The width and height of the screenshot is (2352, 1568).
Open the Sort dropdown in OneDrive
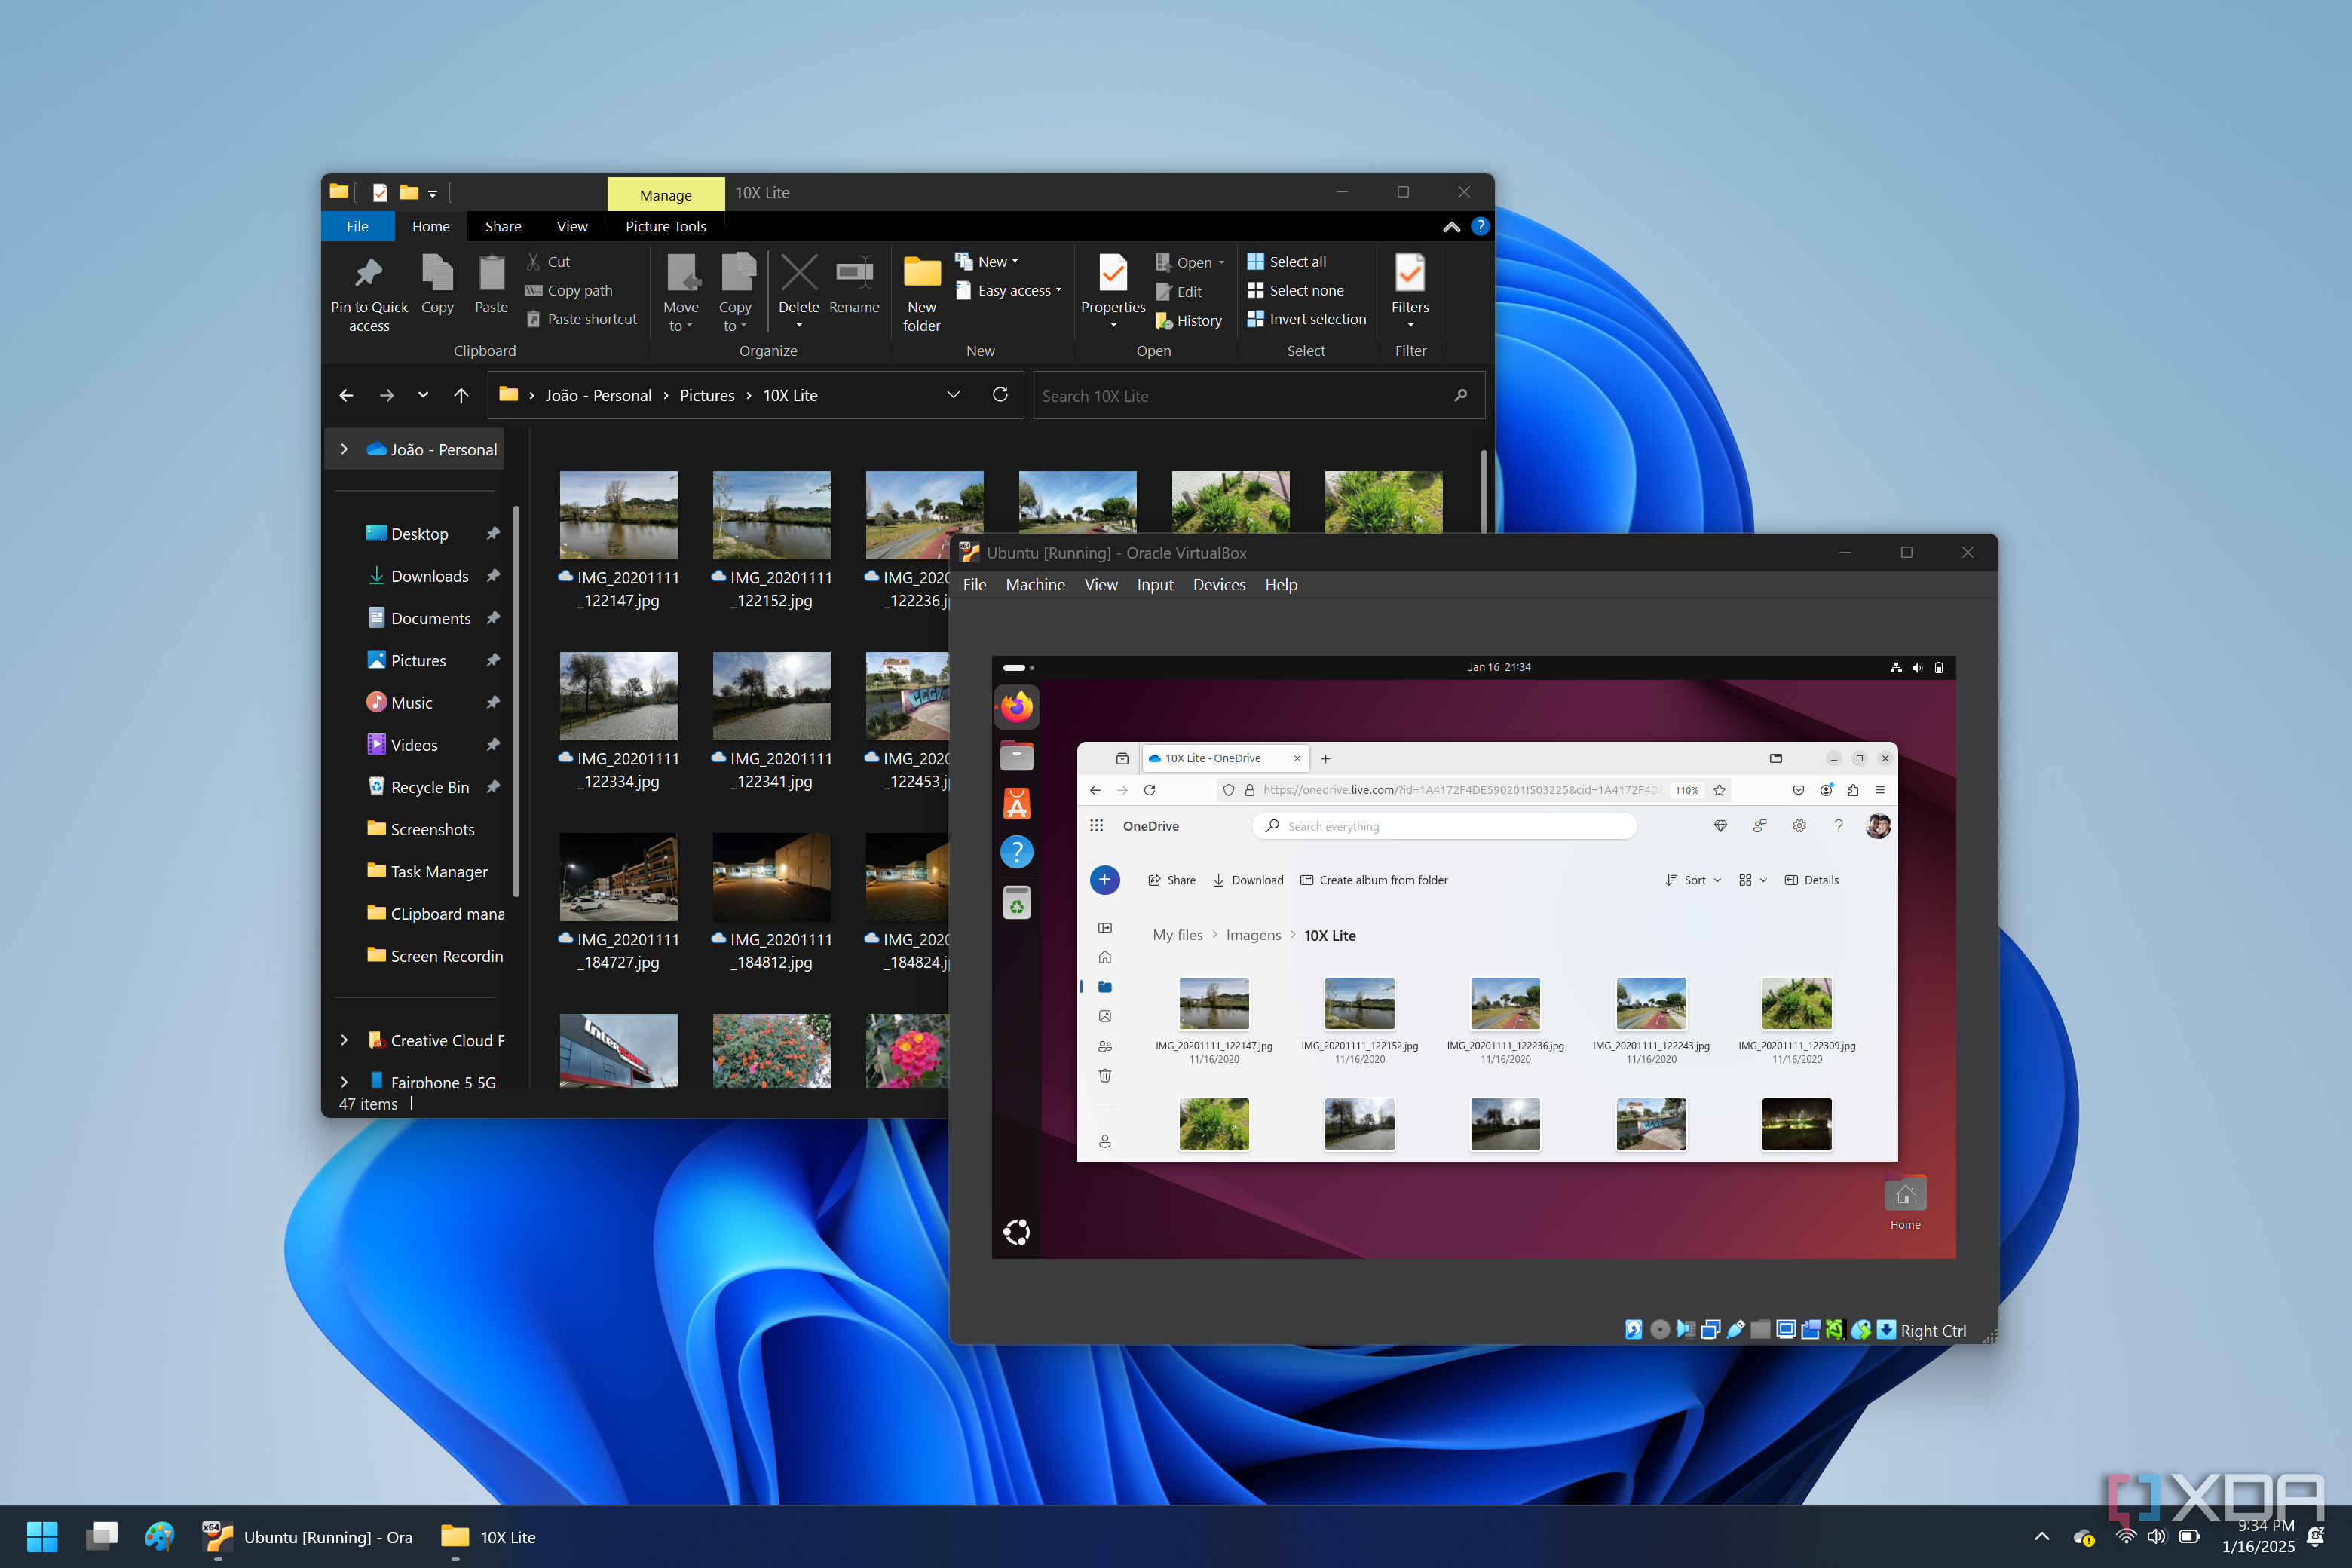coord(1694,880)
